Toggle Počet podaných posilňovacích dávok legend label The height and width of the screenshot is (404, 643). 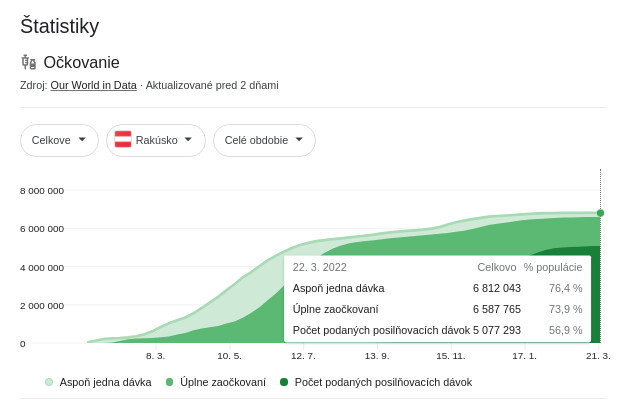tap(383, 382)
